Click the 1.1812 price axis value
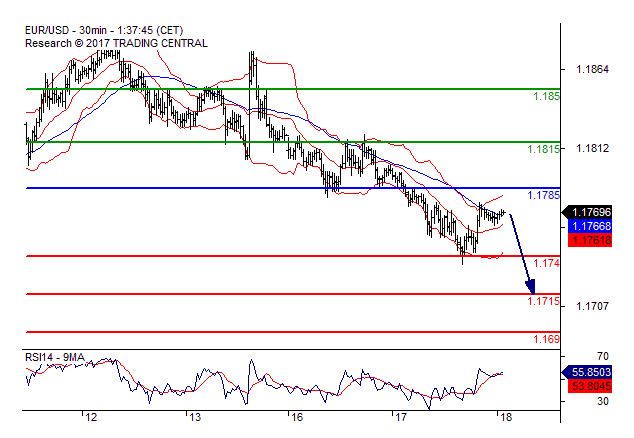Screen dimensions: 634x438 point(592,148)
